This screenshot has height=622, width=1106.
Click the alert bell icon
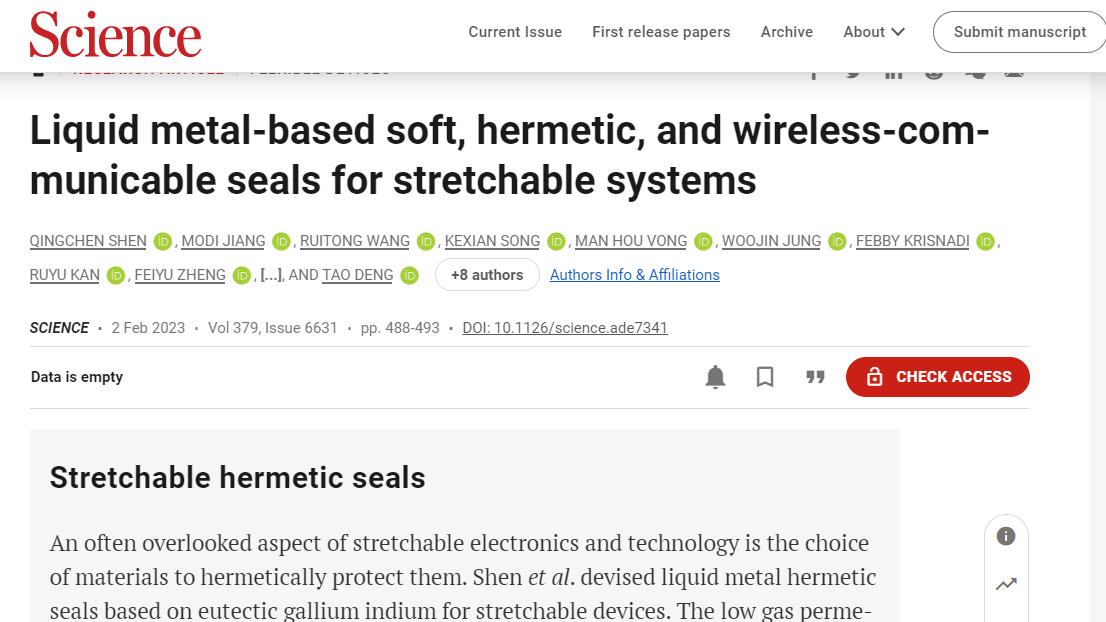[x=715, y=377]
